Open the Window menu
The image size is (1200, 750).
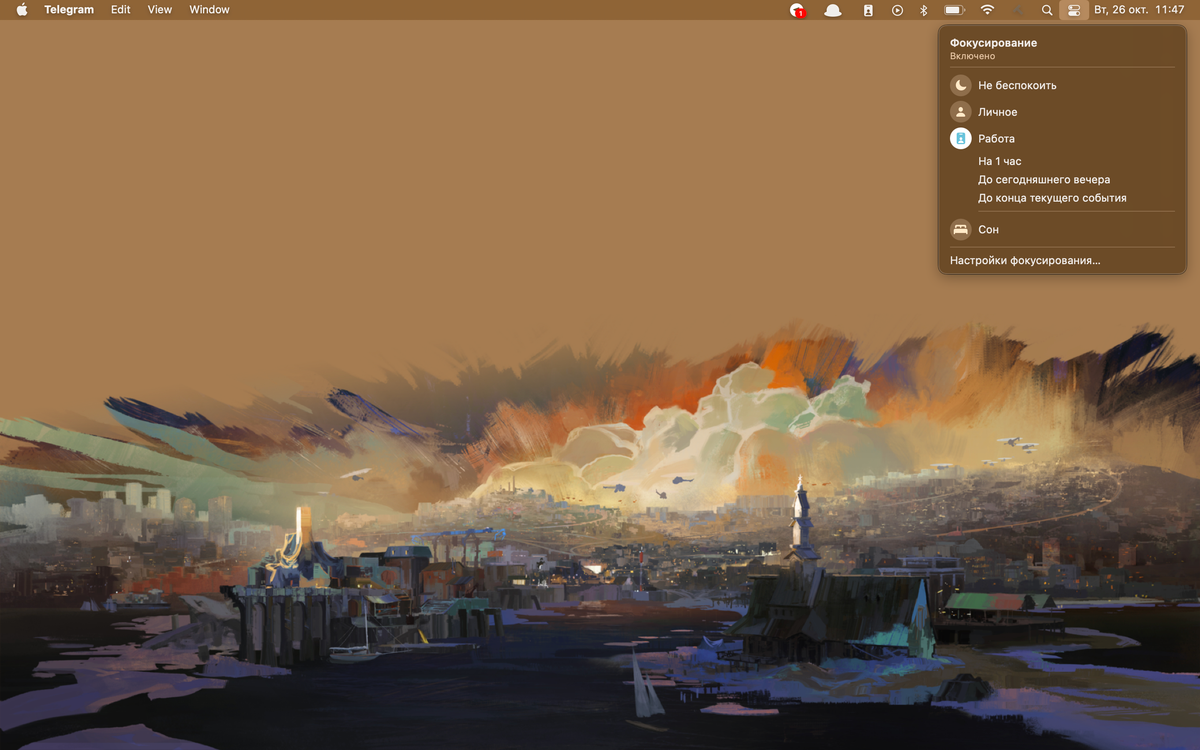click(209, 10)
